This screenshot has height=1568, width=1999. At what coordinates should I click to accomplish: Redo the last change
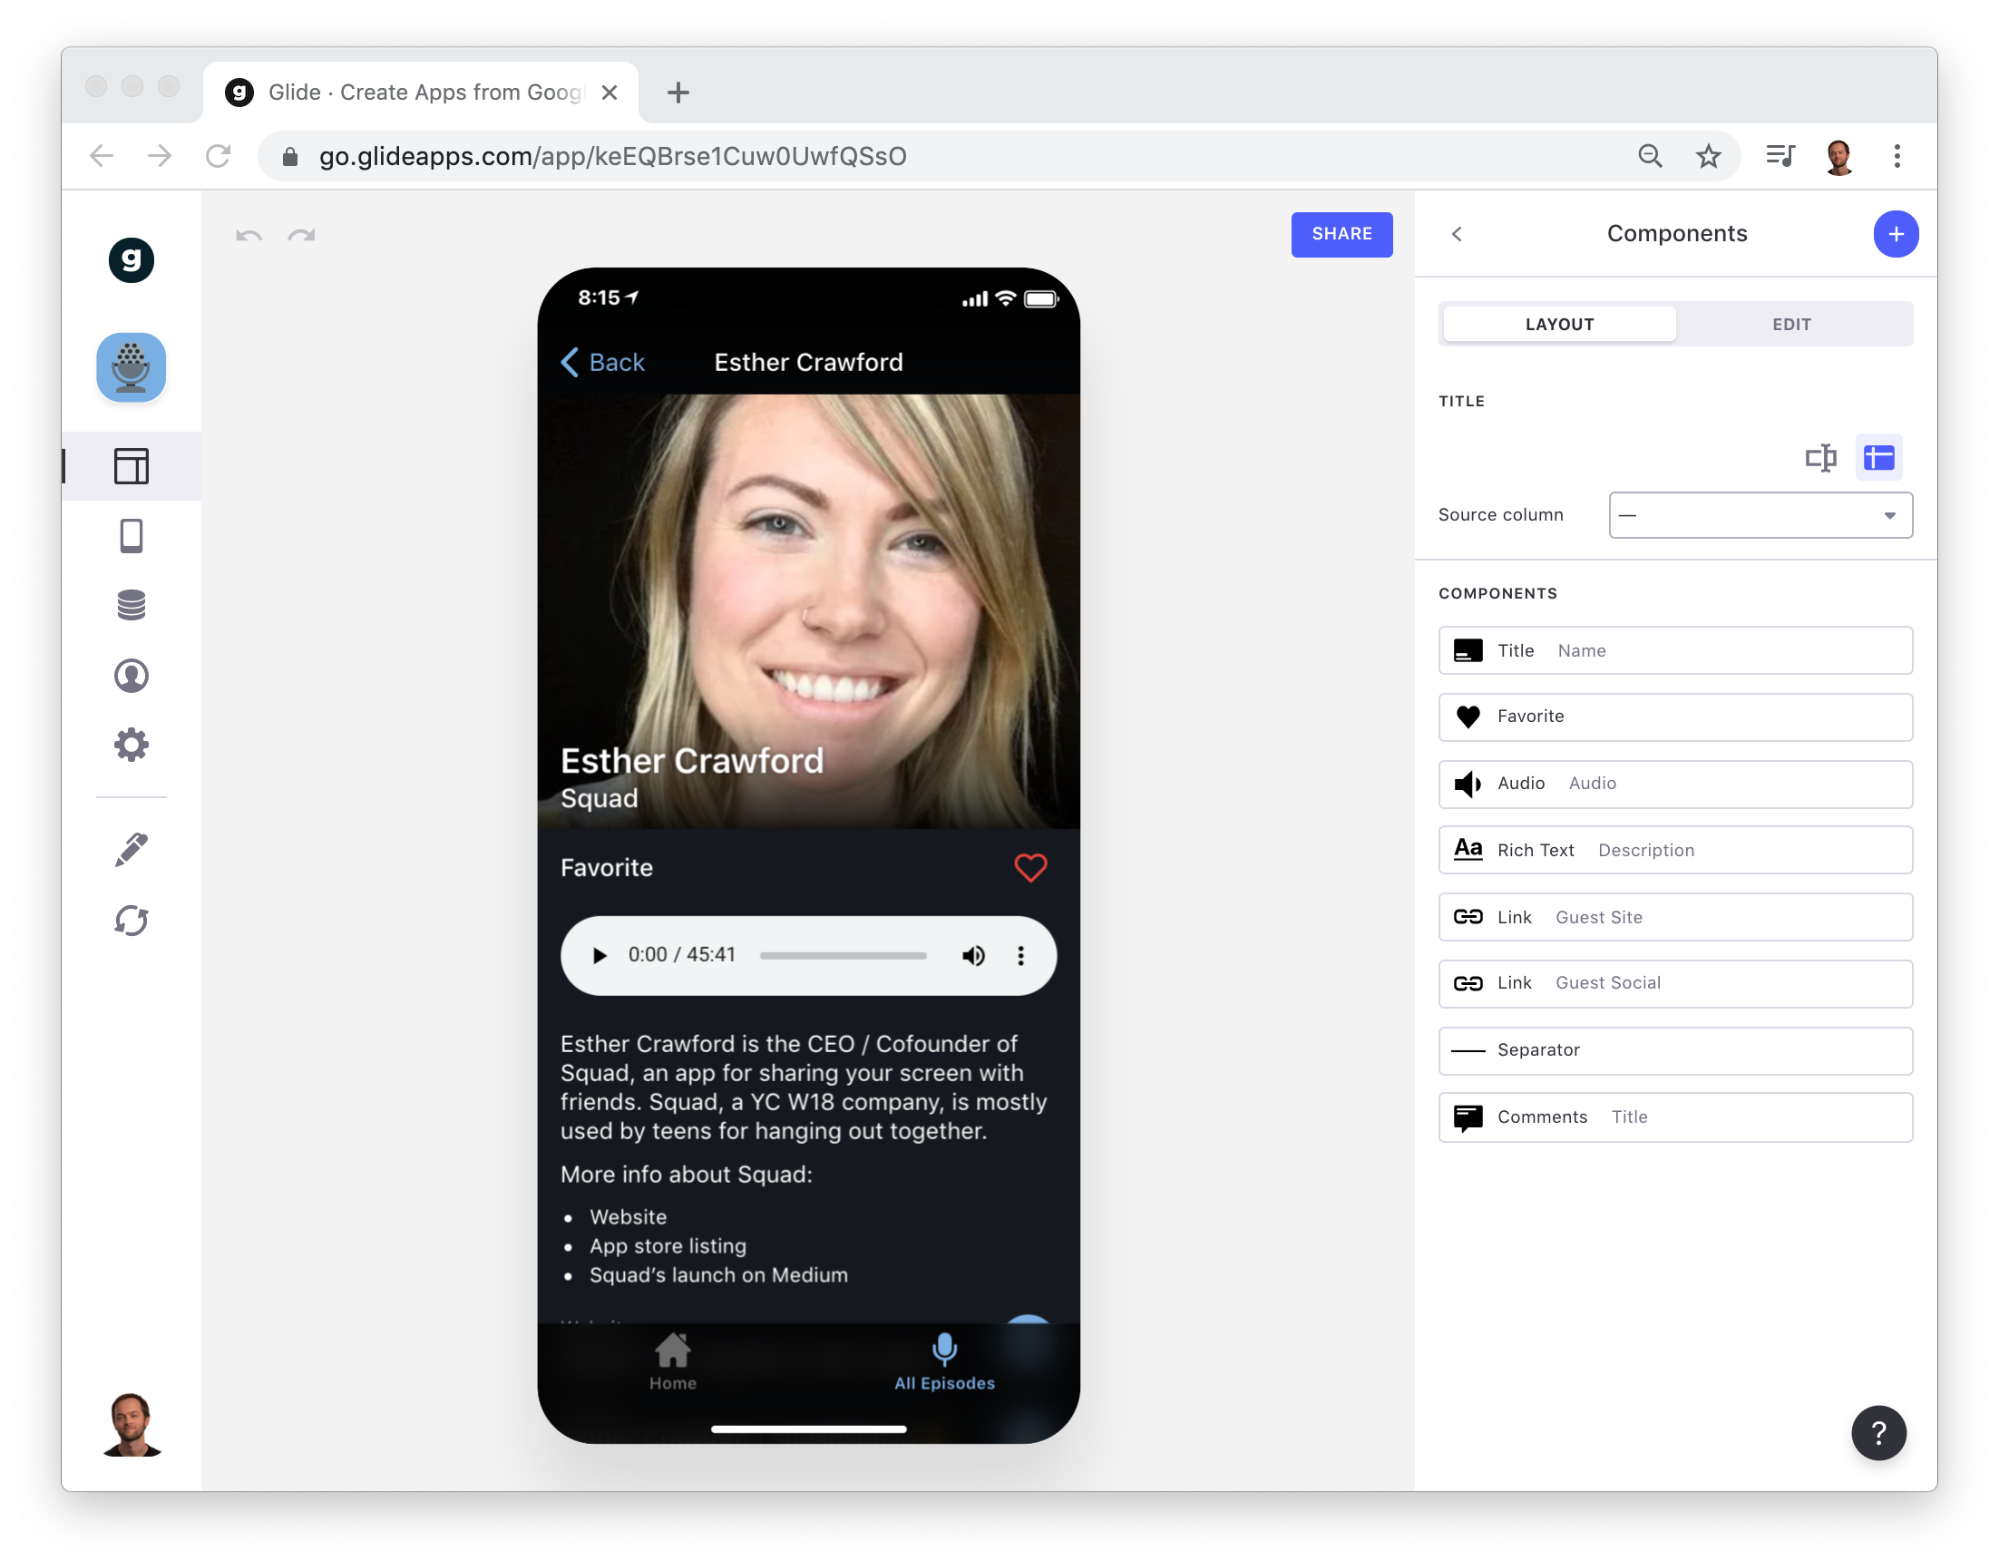pyautogui.click(x=301, y=236)
